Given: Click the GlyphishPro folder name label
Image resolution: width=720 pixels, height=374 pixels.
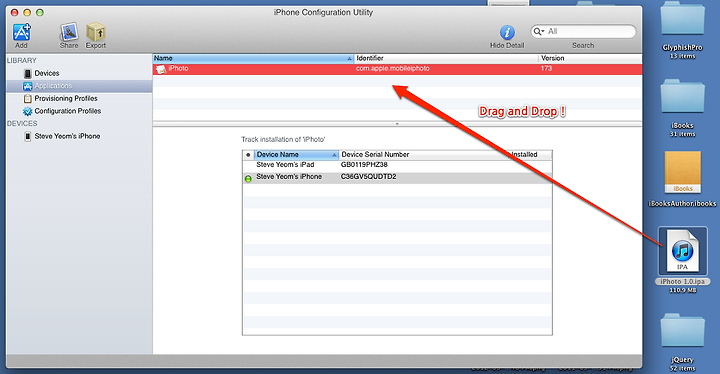Looking at the screenshot, I should coord(682,47).
